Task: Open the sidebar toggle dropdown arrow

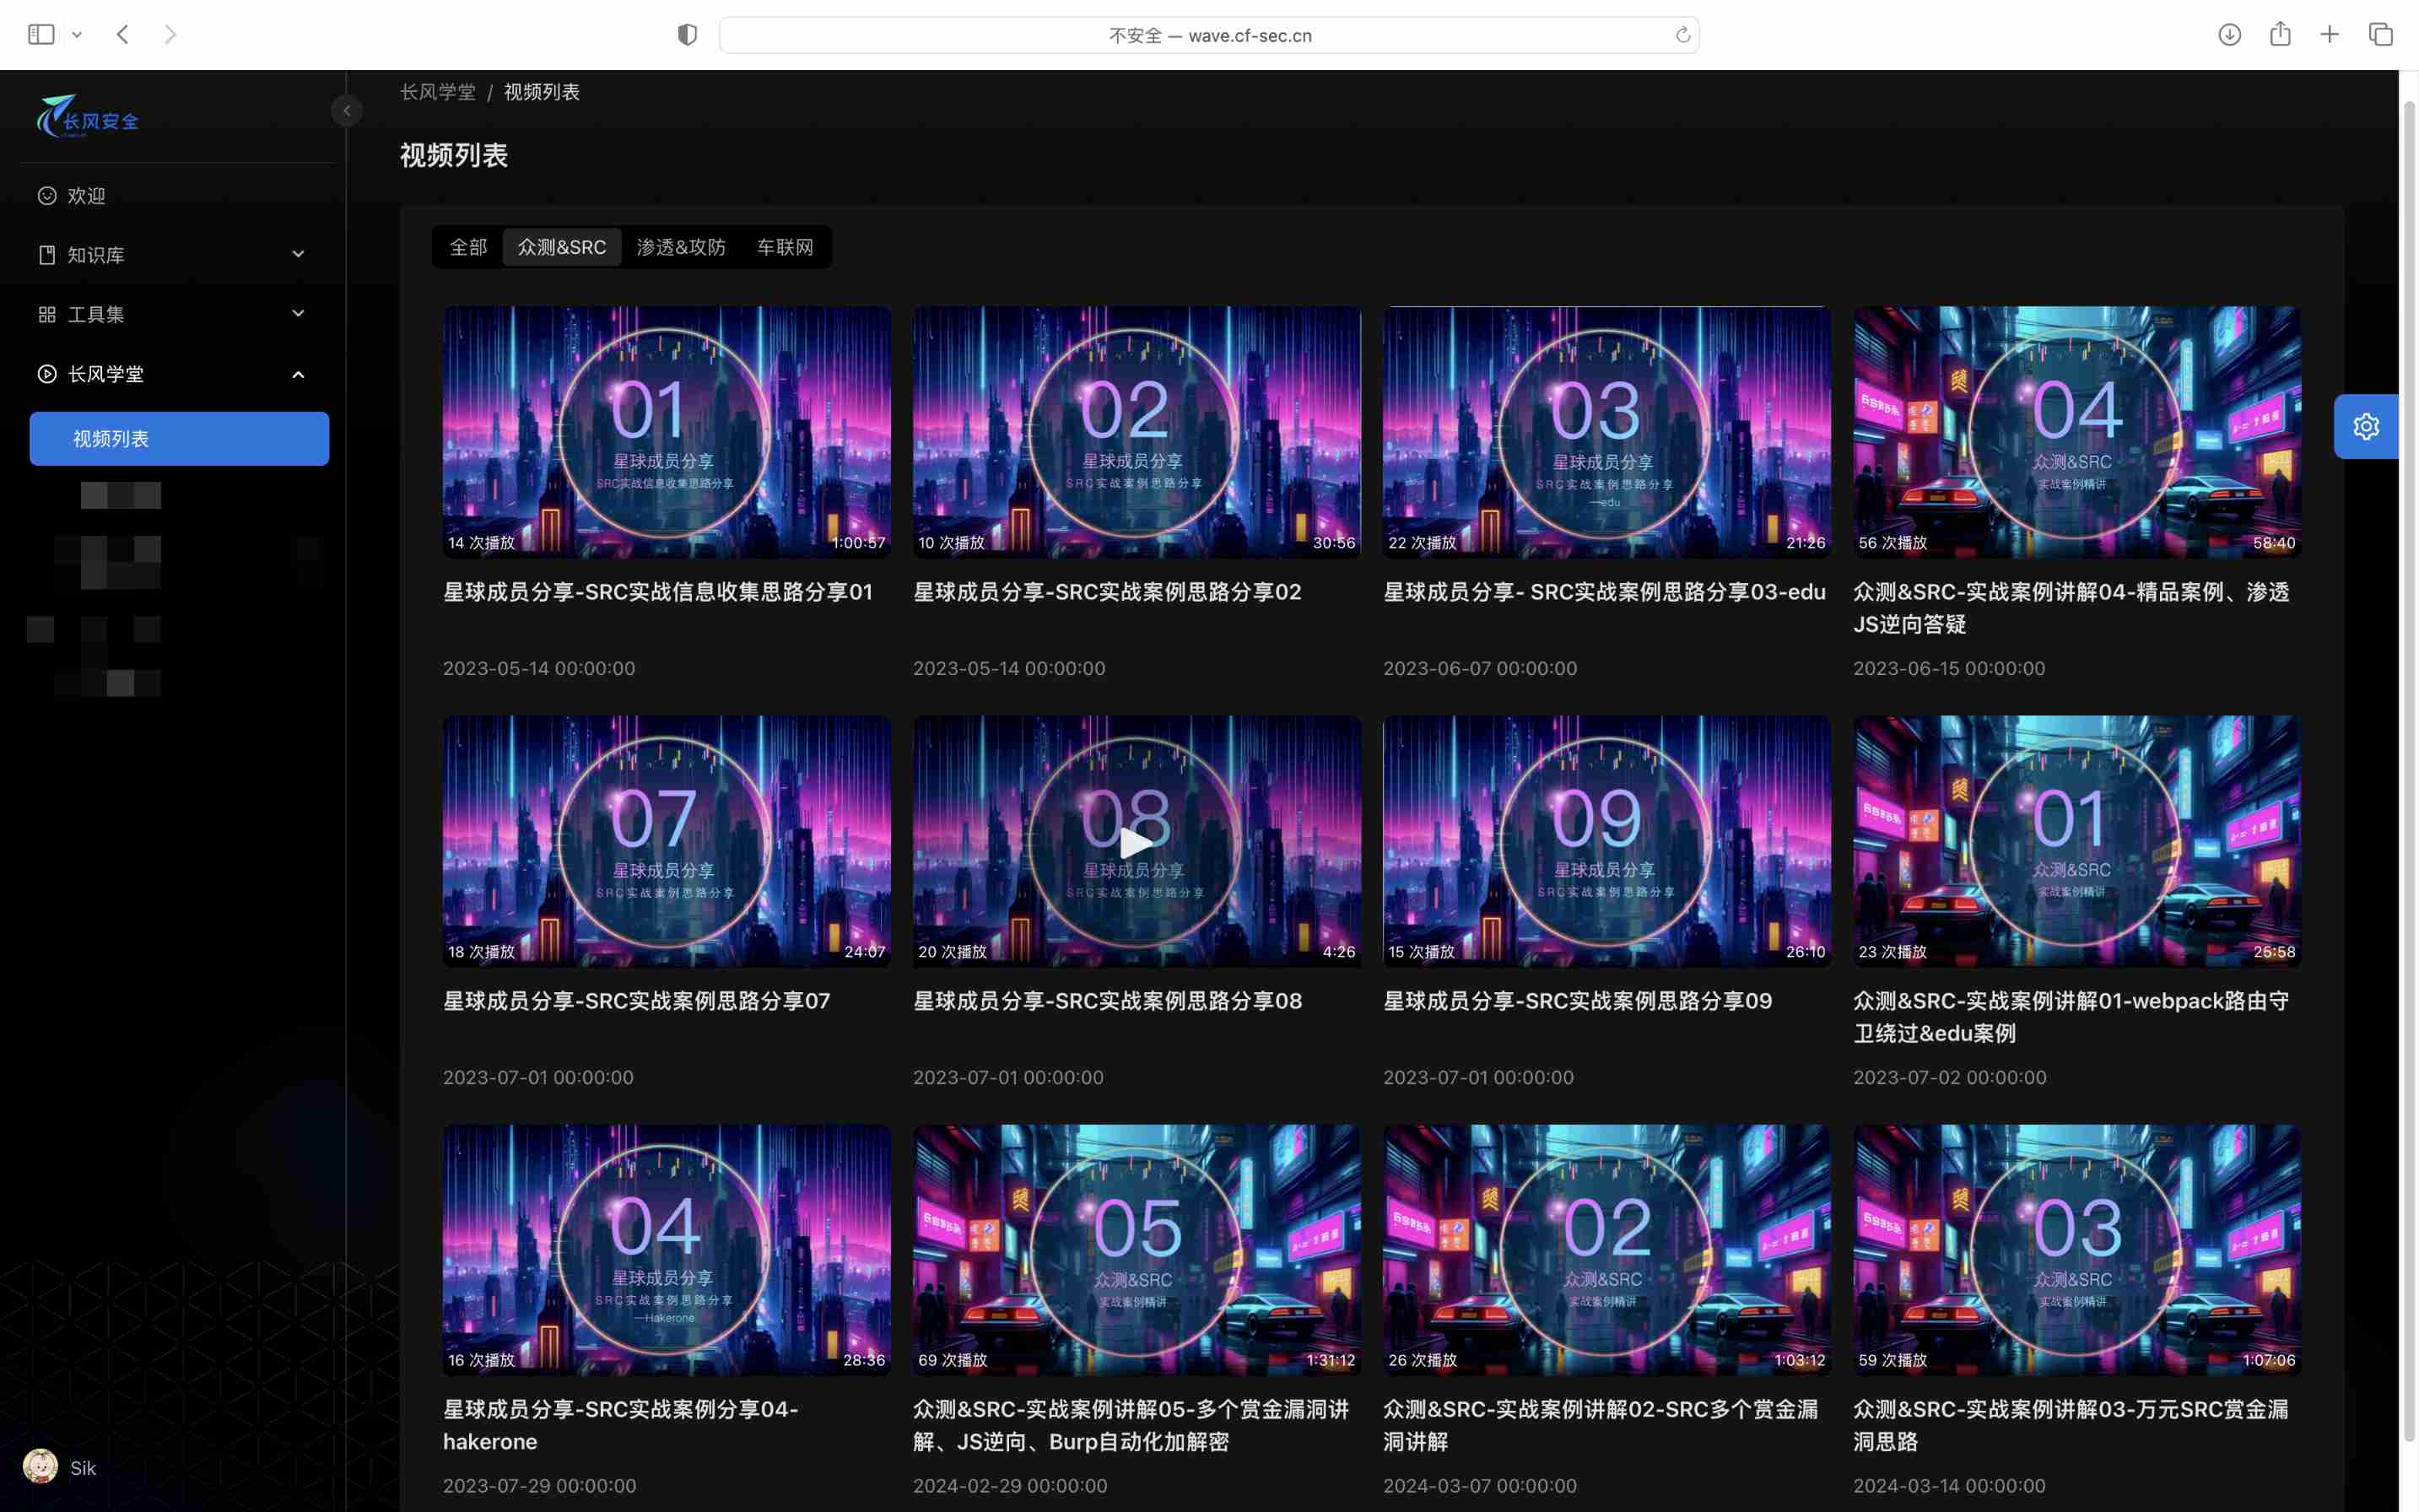Action: 77,35
